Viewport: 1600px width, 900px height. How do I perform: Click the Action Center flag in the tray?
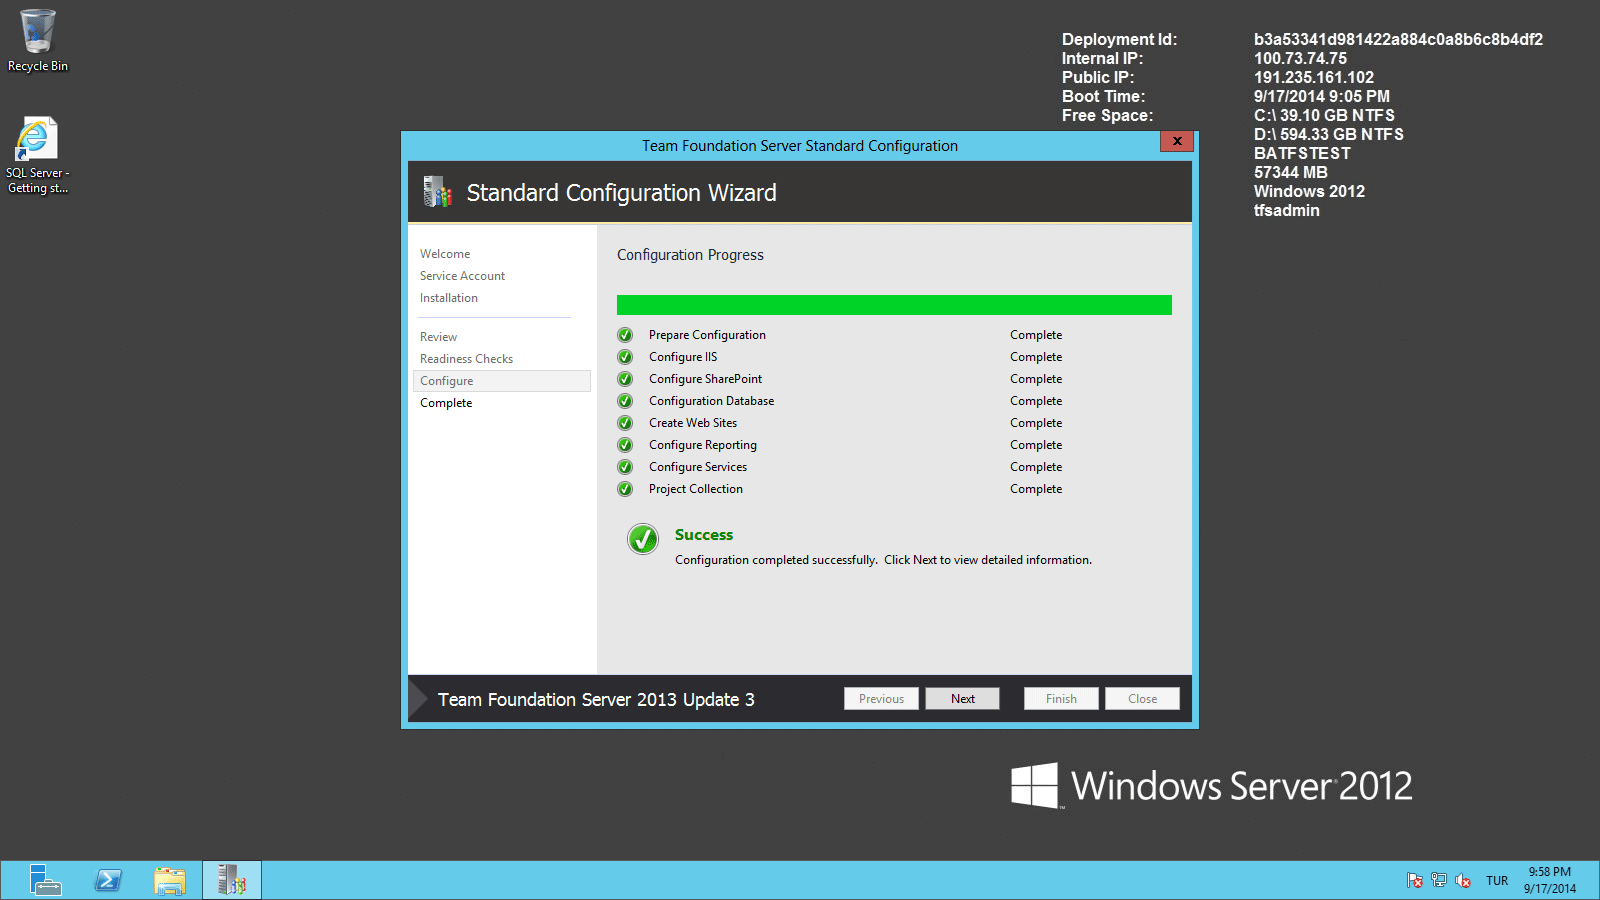pos(1415,880)
